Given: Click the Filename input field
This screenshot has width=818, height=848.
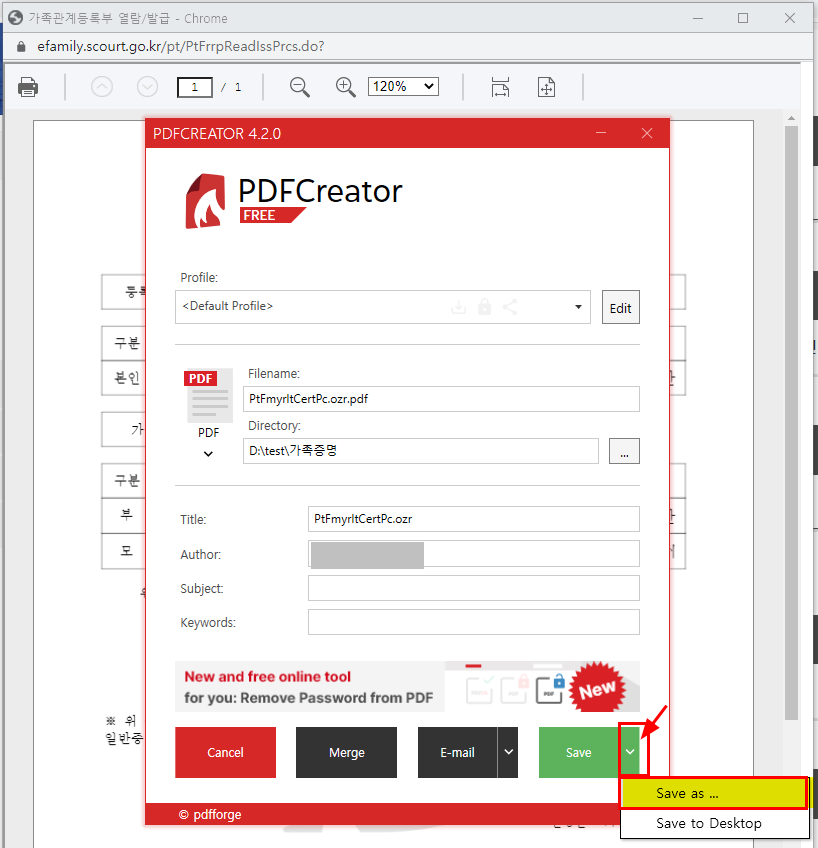Looking at the screenshot, I should coord(441,399).
